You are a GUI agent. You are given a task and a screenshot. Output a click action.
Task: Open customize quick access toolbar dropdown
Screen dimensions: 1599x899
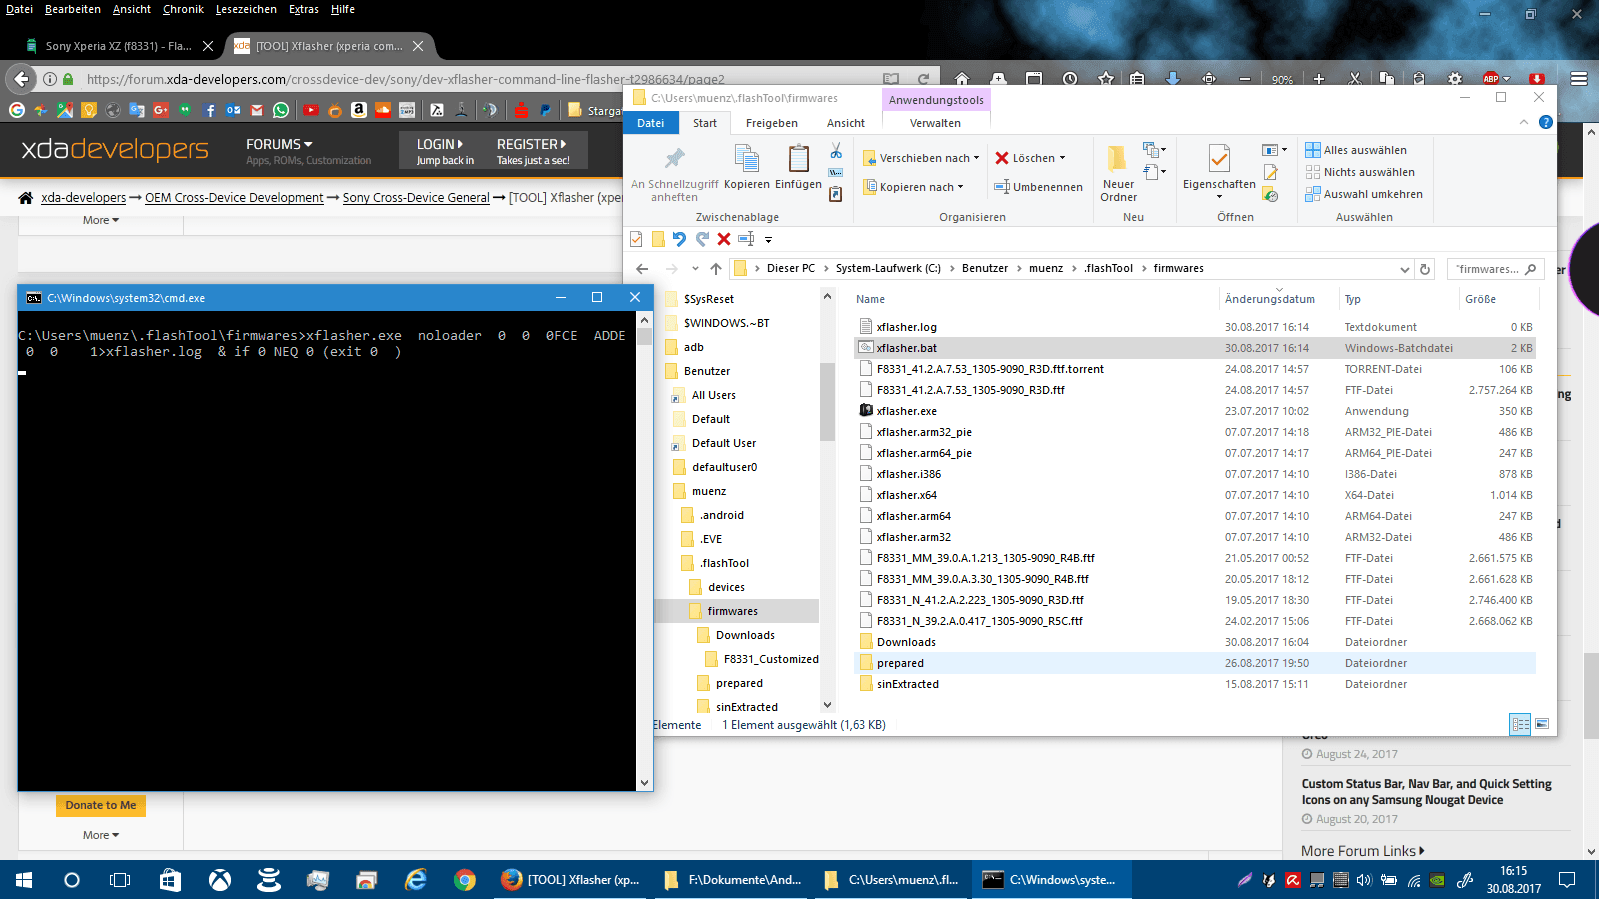click(768, 240)
